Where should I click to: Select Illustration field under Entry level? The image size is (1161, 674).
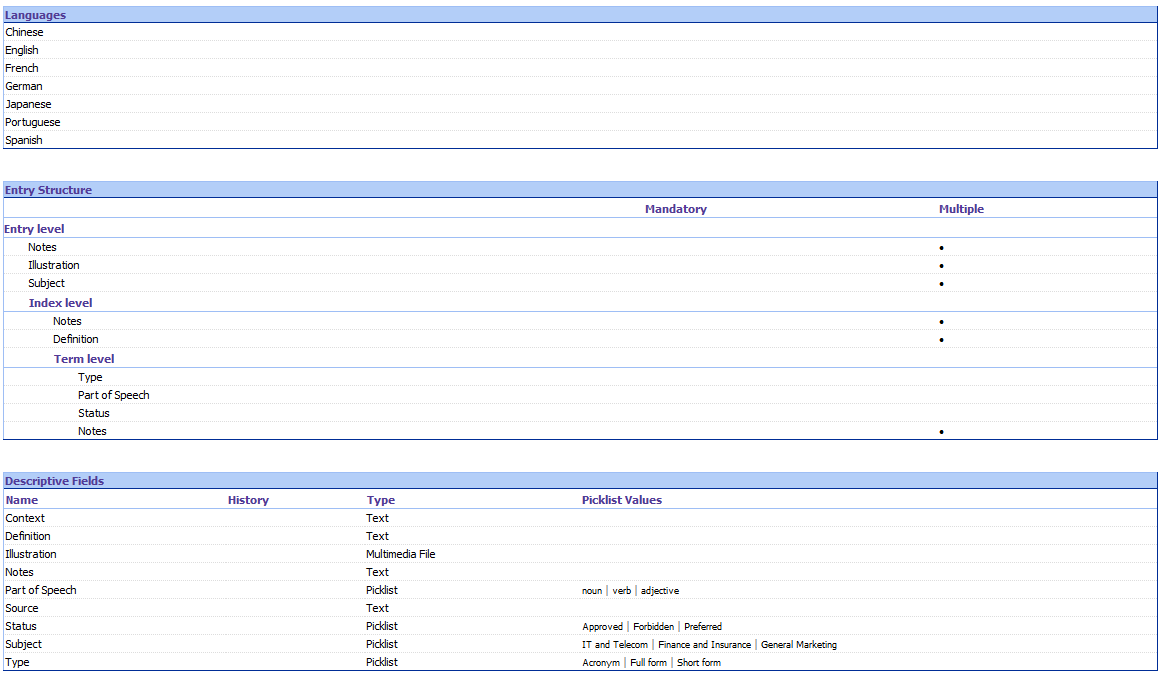click(53, 265)
